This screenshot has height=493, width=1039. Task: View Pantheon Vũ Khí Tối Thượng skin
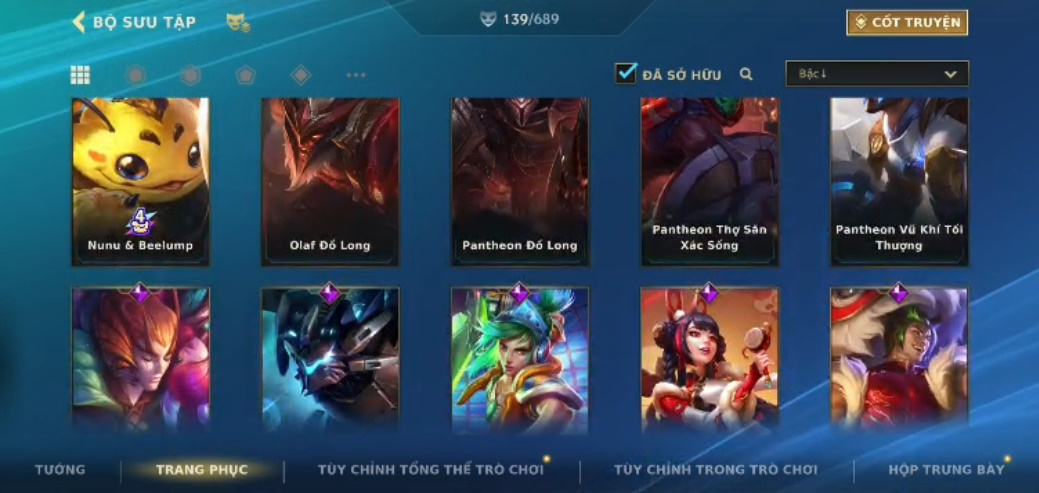[899, 182]
